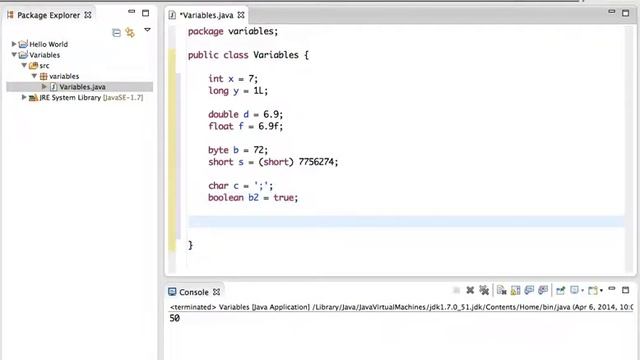Close the Console view tab

216,292
